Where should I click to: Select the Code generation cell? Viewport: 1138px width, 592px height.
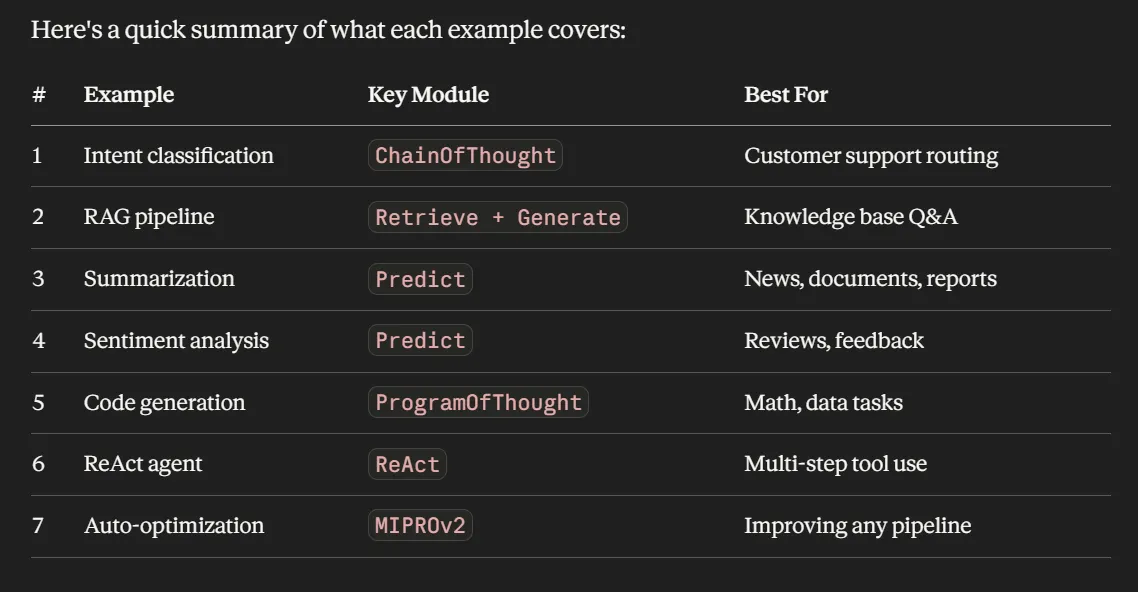[165, 403]
